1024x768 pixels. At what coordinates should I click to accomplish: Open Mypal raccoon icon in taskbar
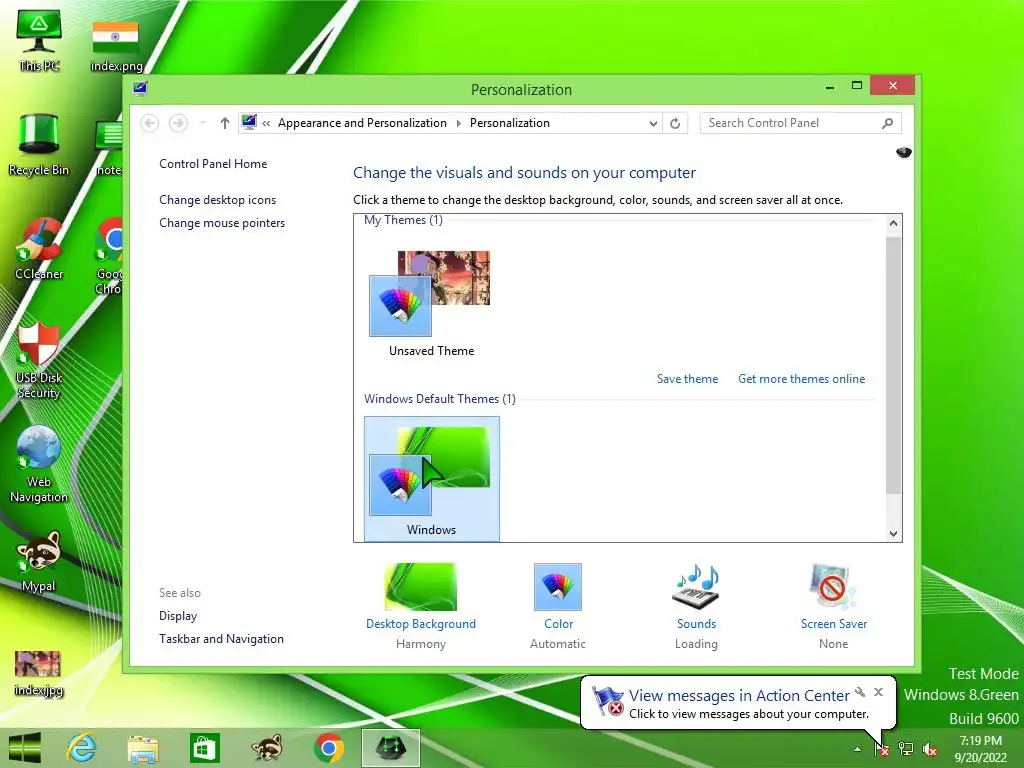pos(267,748)
